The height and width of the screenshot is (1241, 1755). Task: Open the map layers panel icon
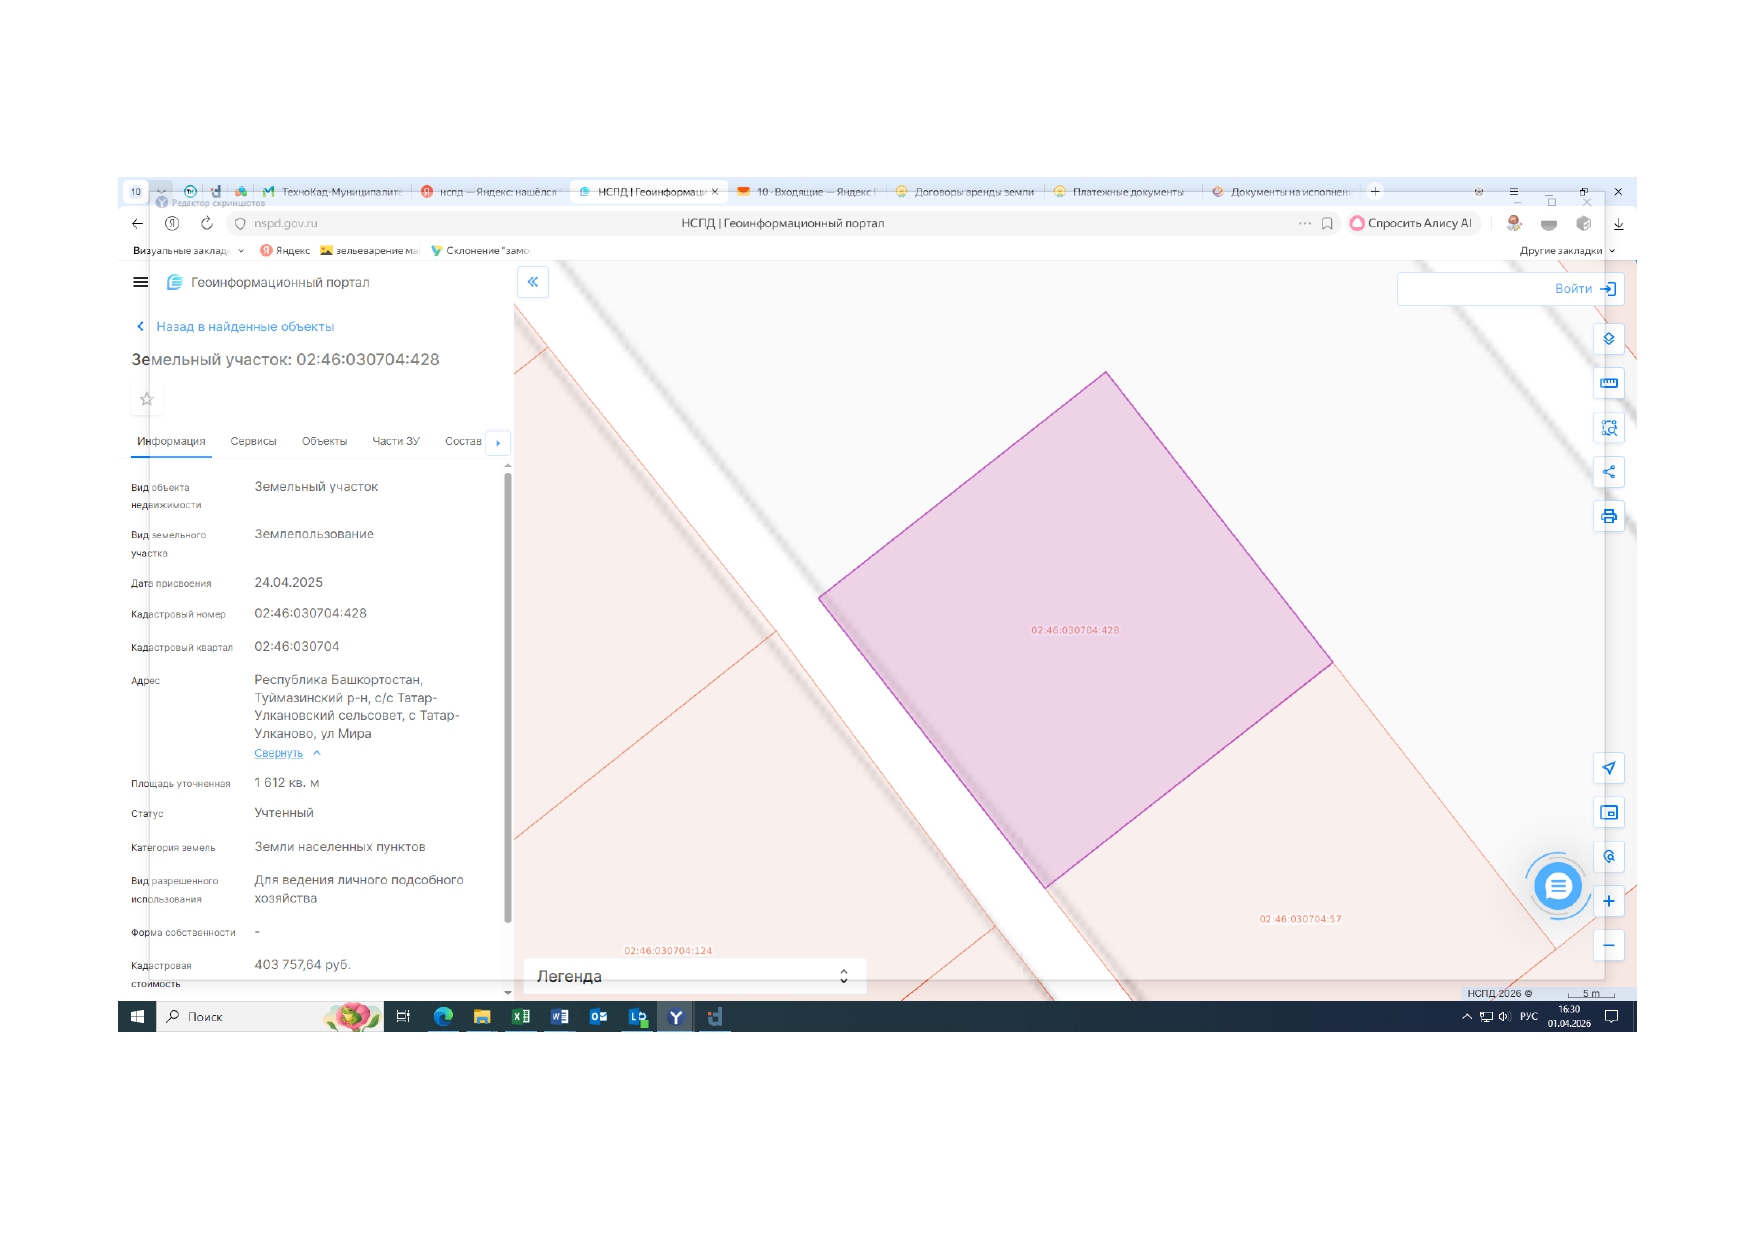[x=1608, y=339]
